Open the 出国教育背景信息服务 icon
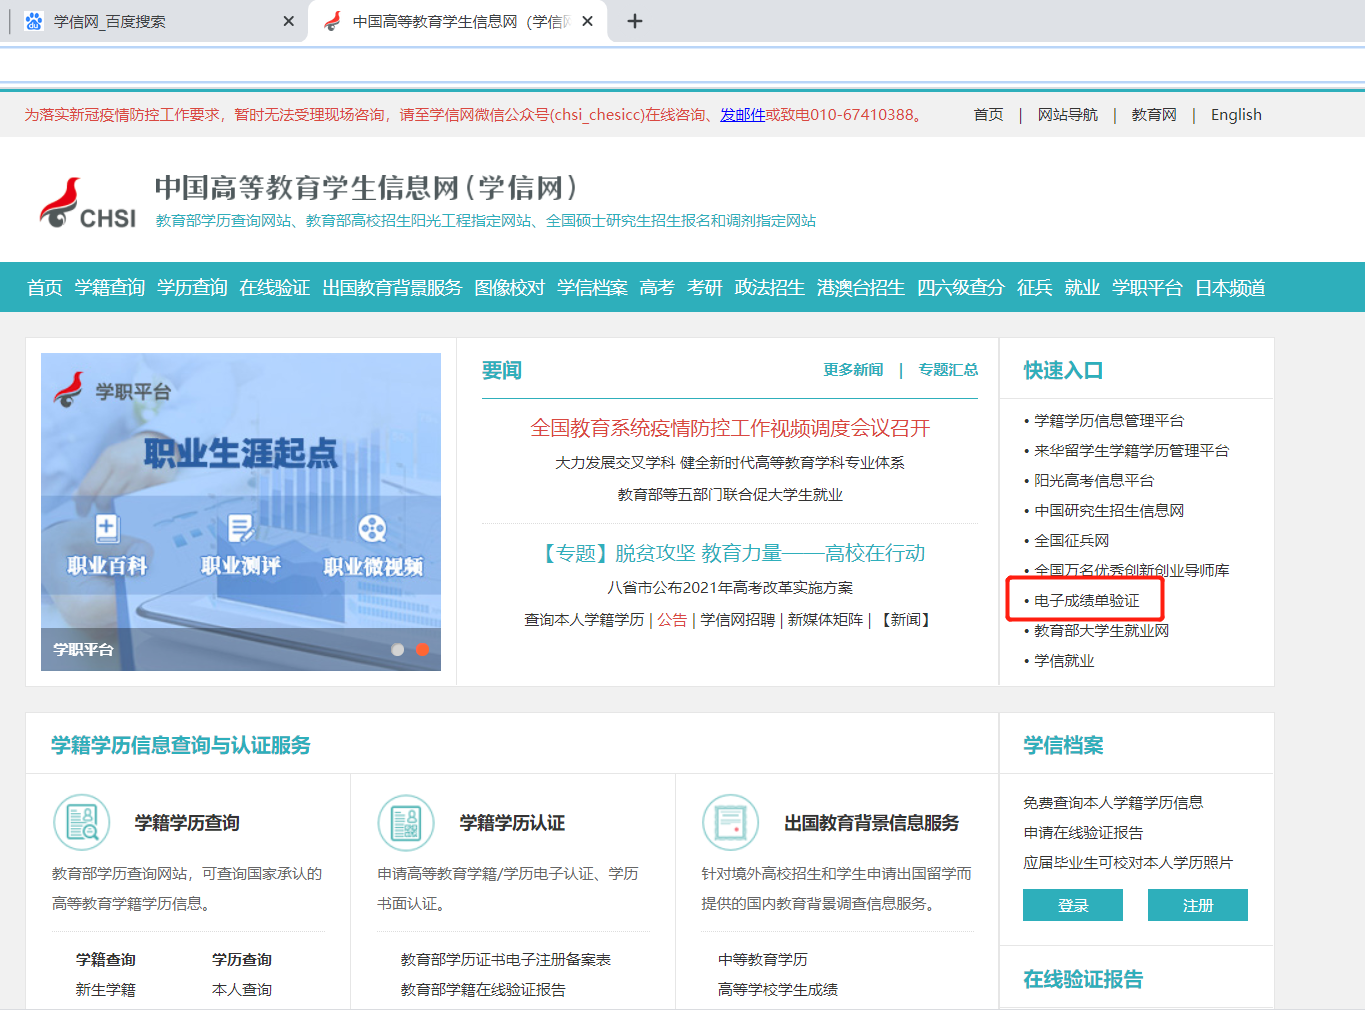This screenshot has width=1365, height=1016. (731, 822)
